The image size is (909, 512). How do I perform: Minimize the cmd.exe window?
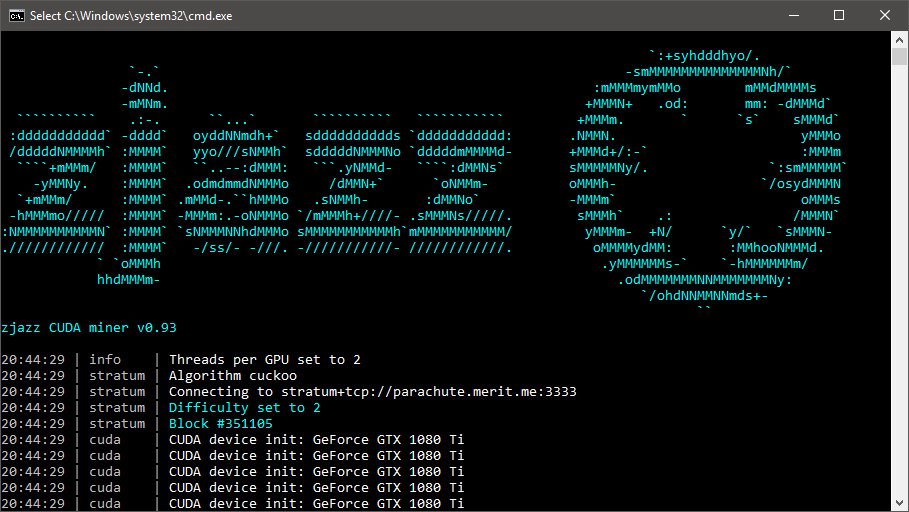coord(794,16)
